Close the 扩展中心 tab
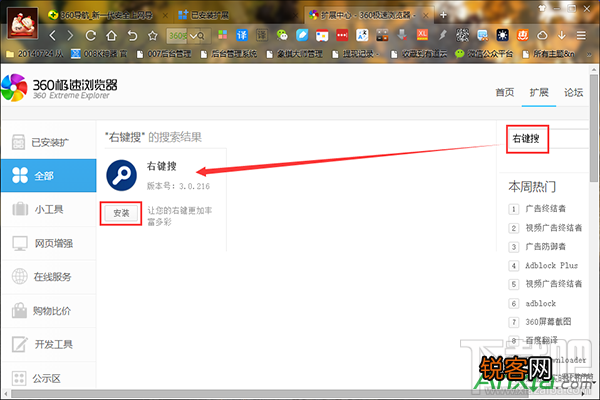600x400 pixels. [426, 15]
